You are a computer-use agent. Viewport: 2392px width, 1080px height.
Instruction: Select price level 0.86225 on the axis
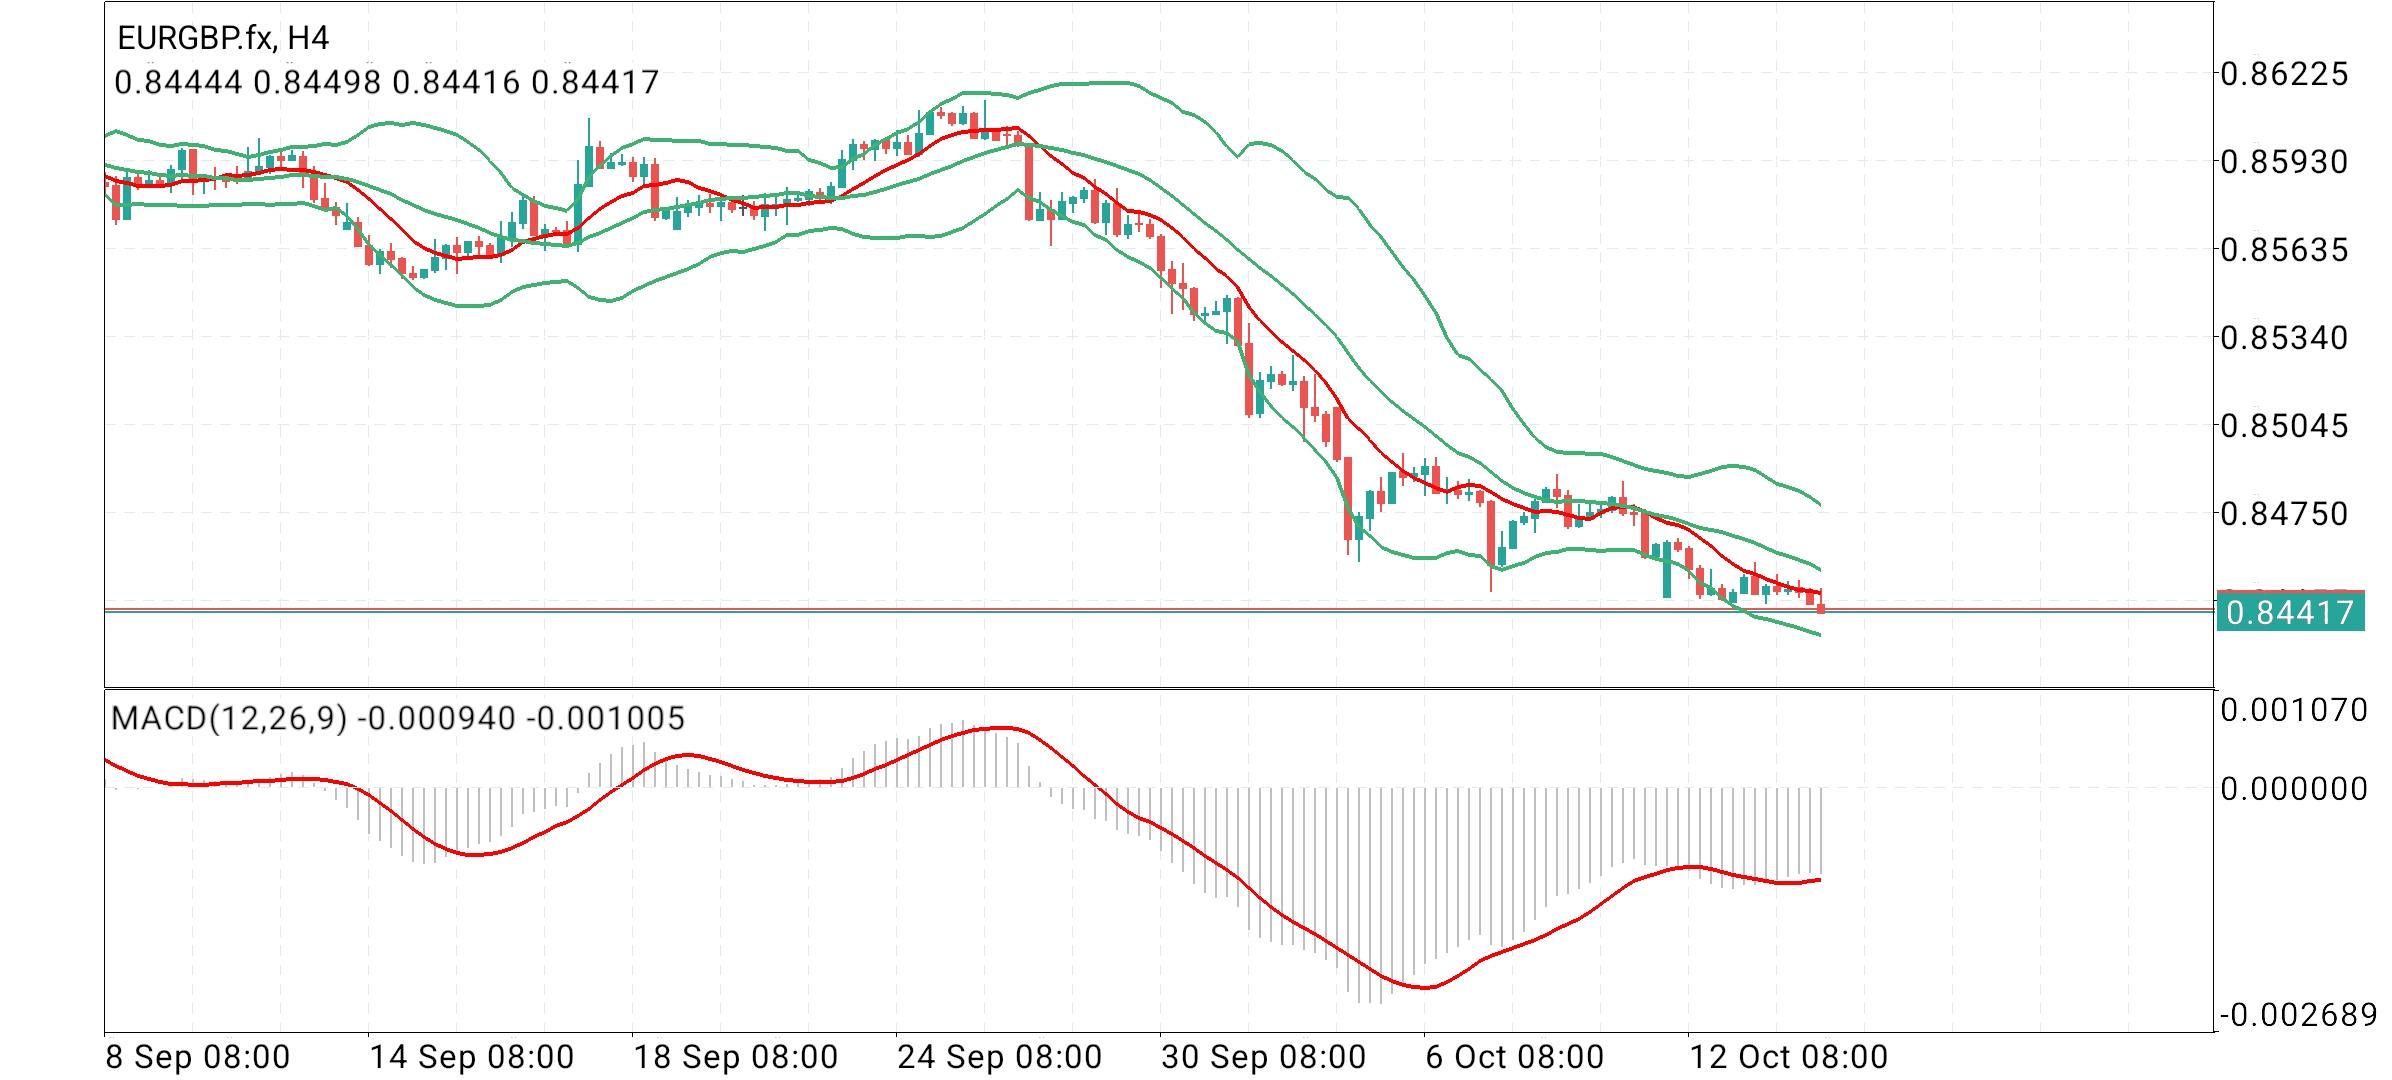click(x=2284, y=73)
